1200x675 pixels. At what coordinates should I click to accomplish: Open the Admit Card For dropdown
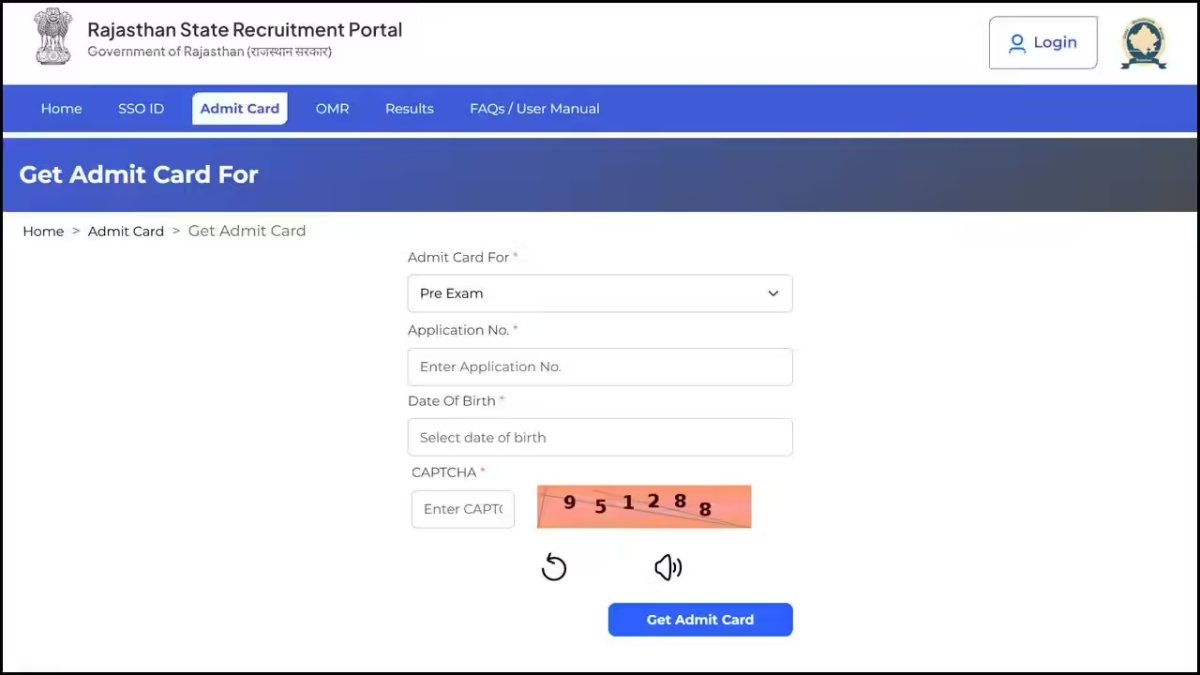tap(600, 293)
